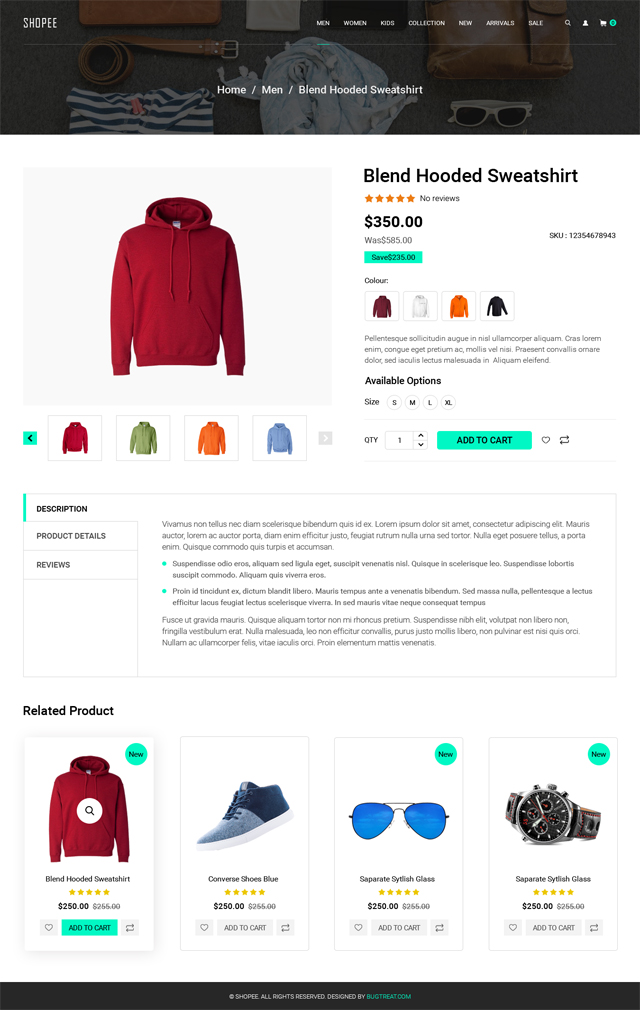View the green hoodie thumbnail
This screenshot has height=1010, width=640.
(x=143, y=438)
